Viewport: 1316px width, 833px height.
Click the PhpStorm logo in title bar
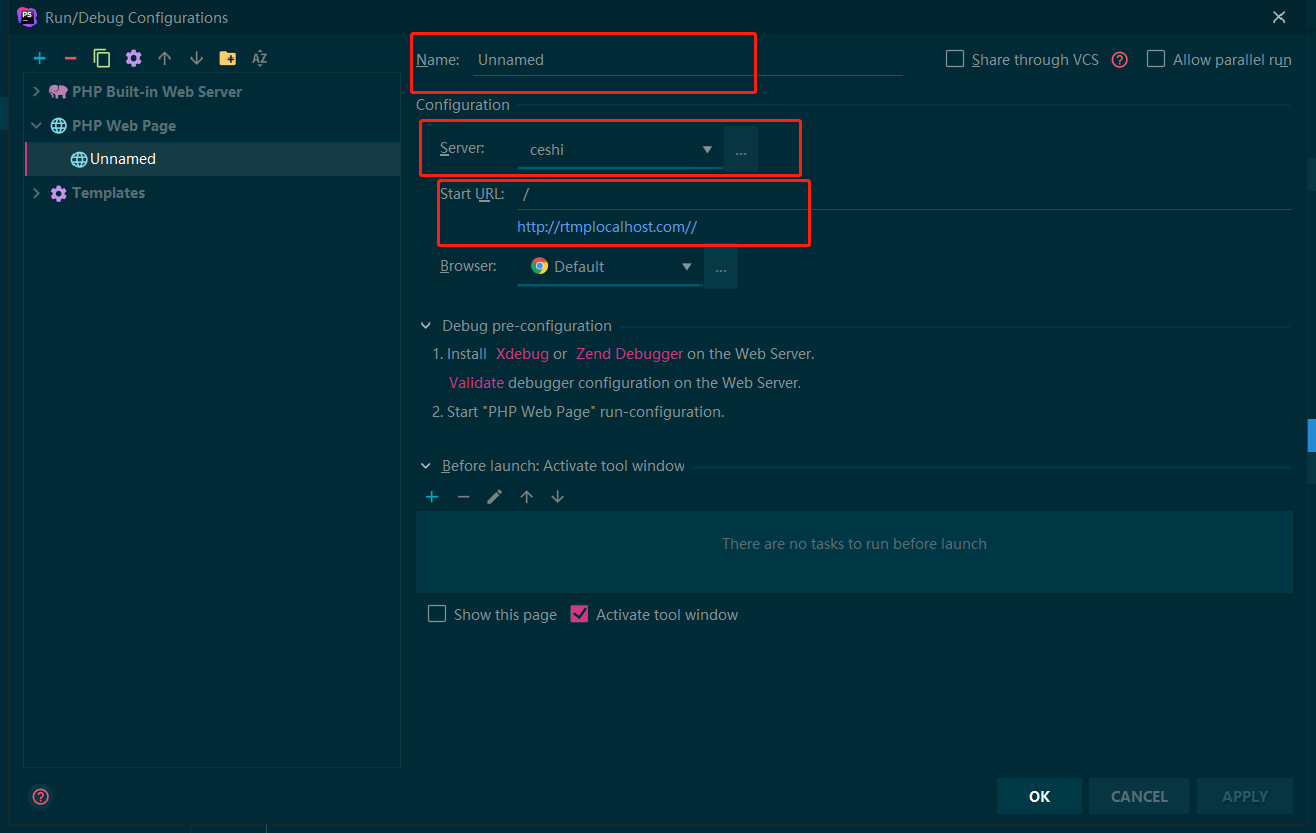28,17
